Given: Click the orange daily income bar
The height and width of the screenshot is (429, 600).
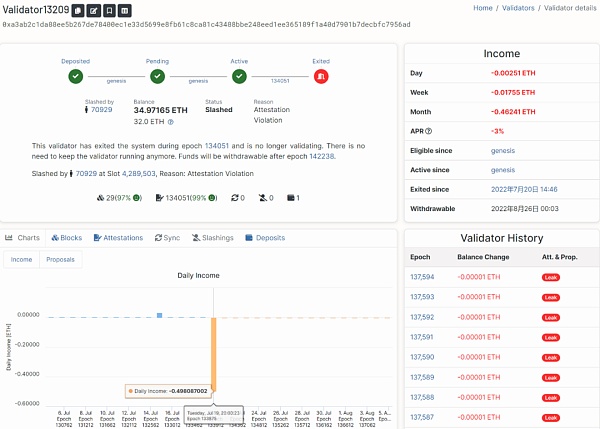Looking at the screenshot, I should click(214, 355).
